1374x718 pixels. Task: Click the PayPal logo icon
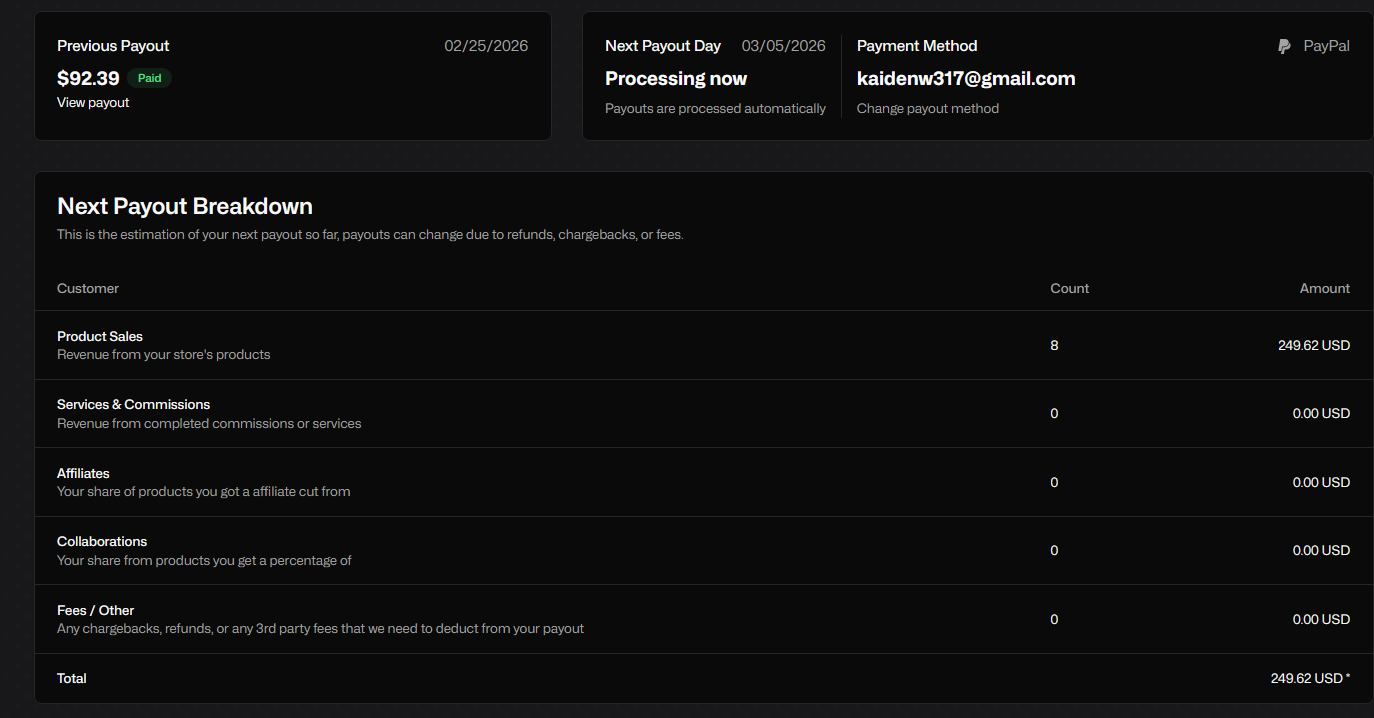1285,46
